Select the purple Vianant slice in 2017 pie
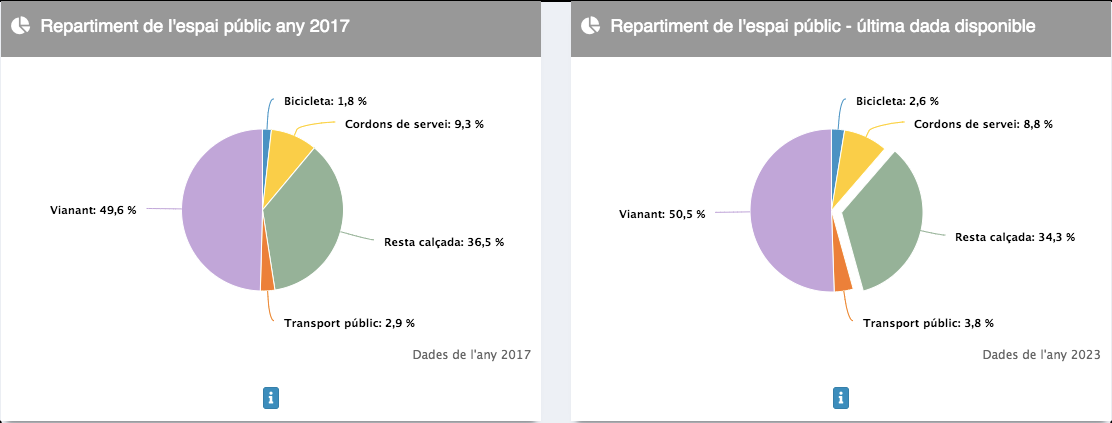Screen dimensions: 1112x423 pos(222,210)
